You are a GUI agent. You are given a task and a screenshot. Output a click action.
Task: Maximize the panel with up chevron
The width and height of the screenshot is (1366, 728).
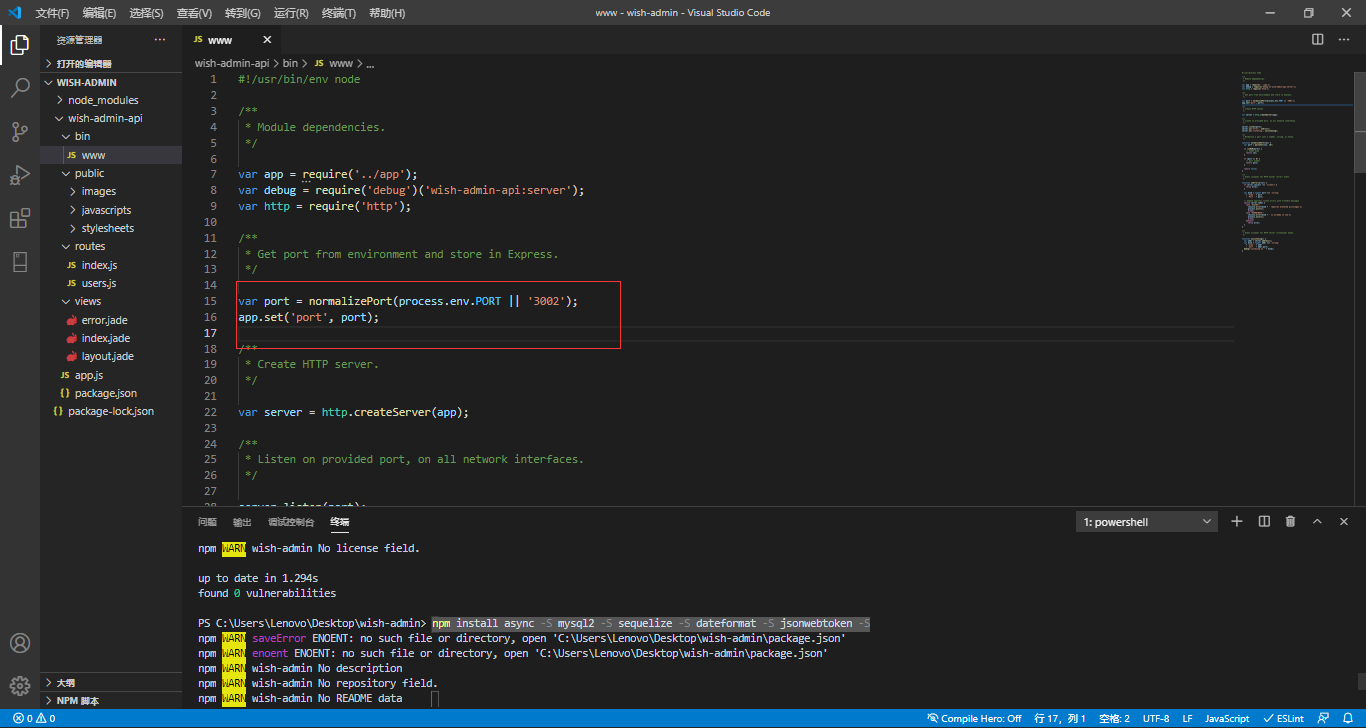(x=1318, y=521)
